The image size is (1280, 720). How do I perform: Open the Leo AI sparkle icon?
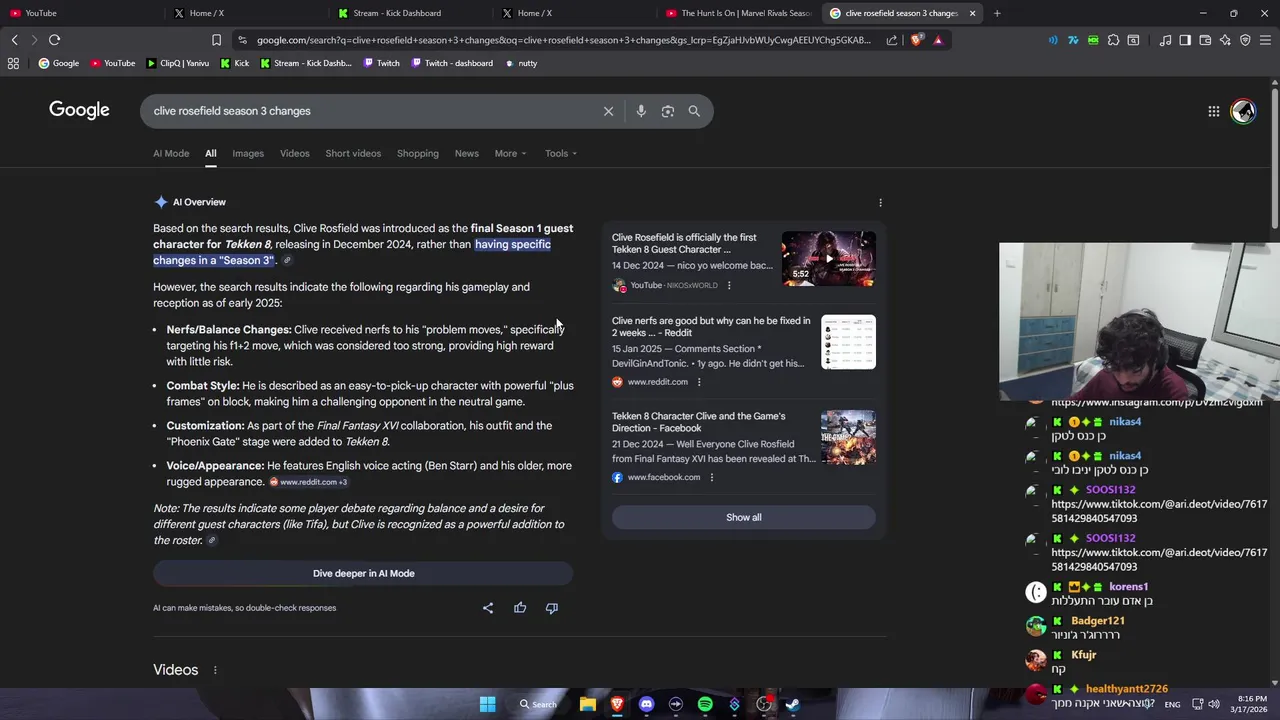pos(1225,40)
